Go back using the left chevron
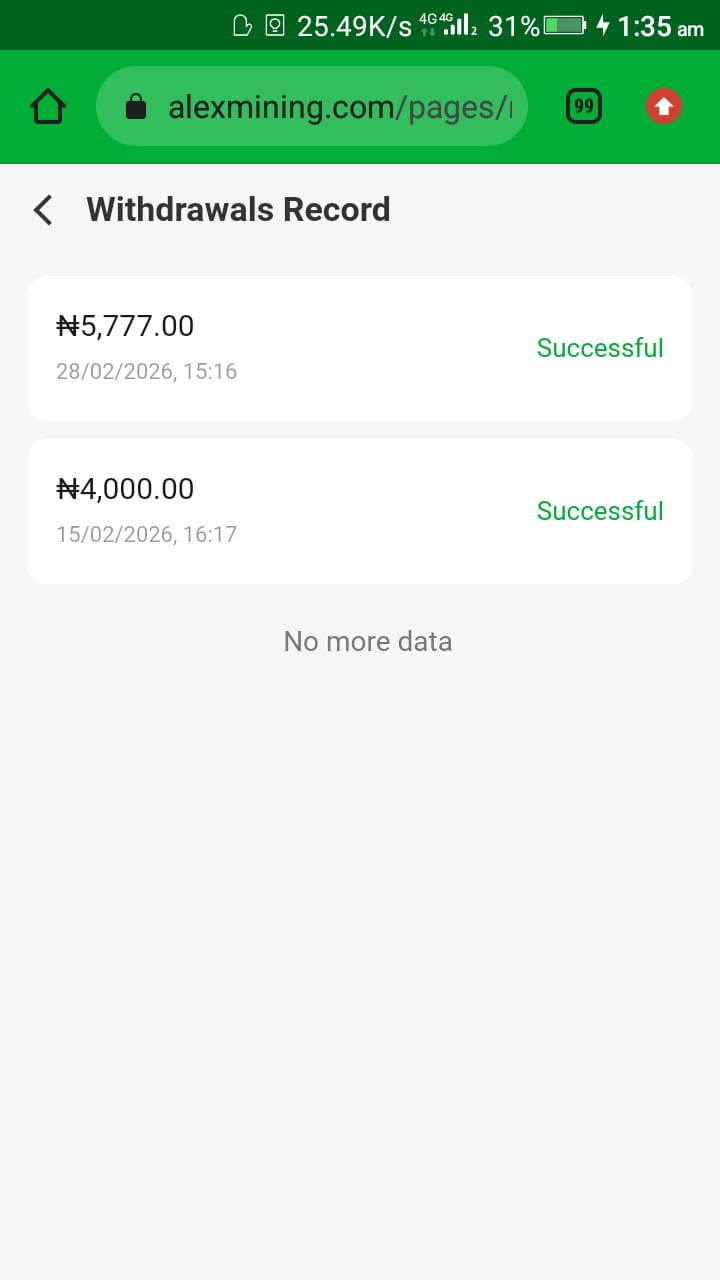This screenshot has height=1280, width=720. coord(42,210)
